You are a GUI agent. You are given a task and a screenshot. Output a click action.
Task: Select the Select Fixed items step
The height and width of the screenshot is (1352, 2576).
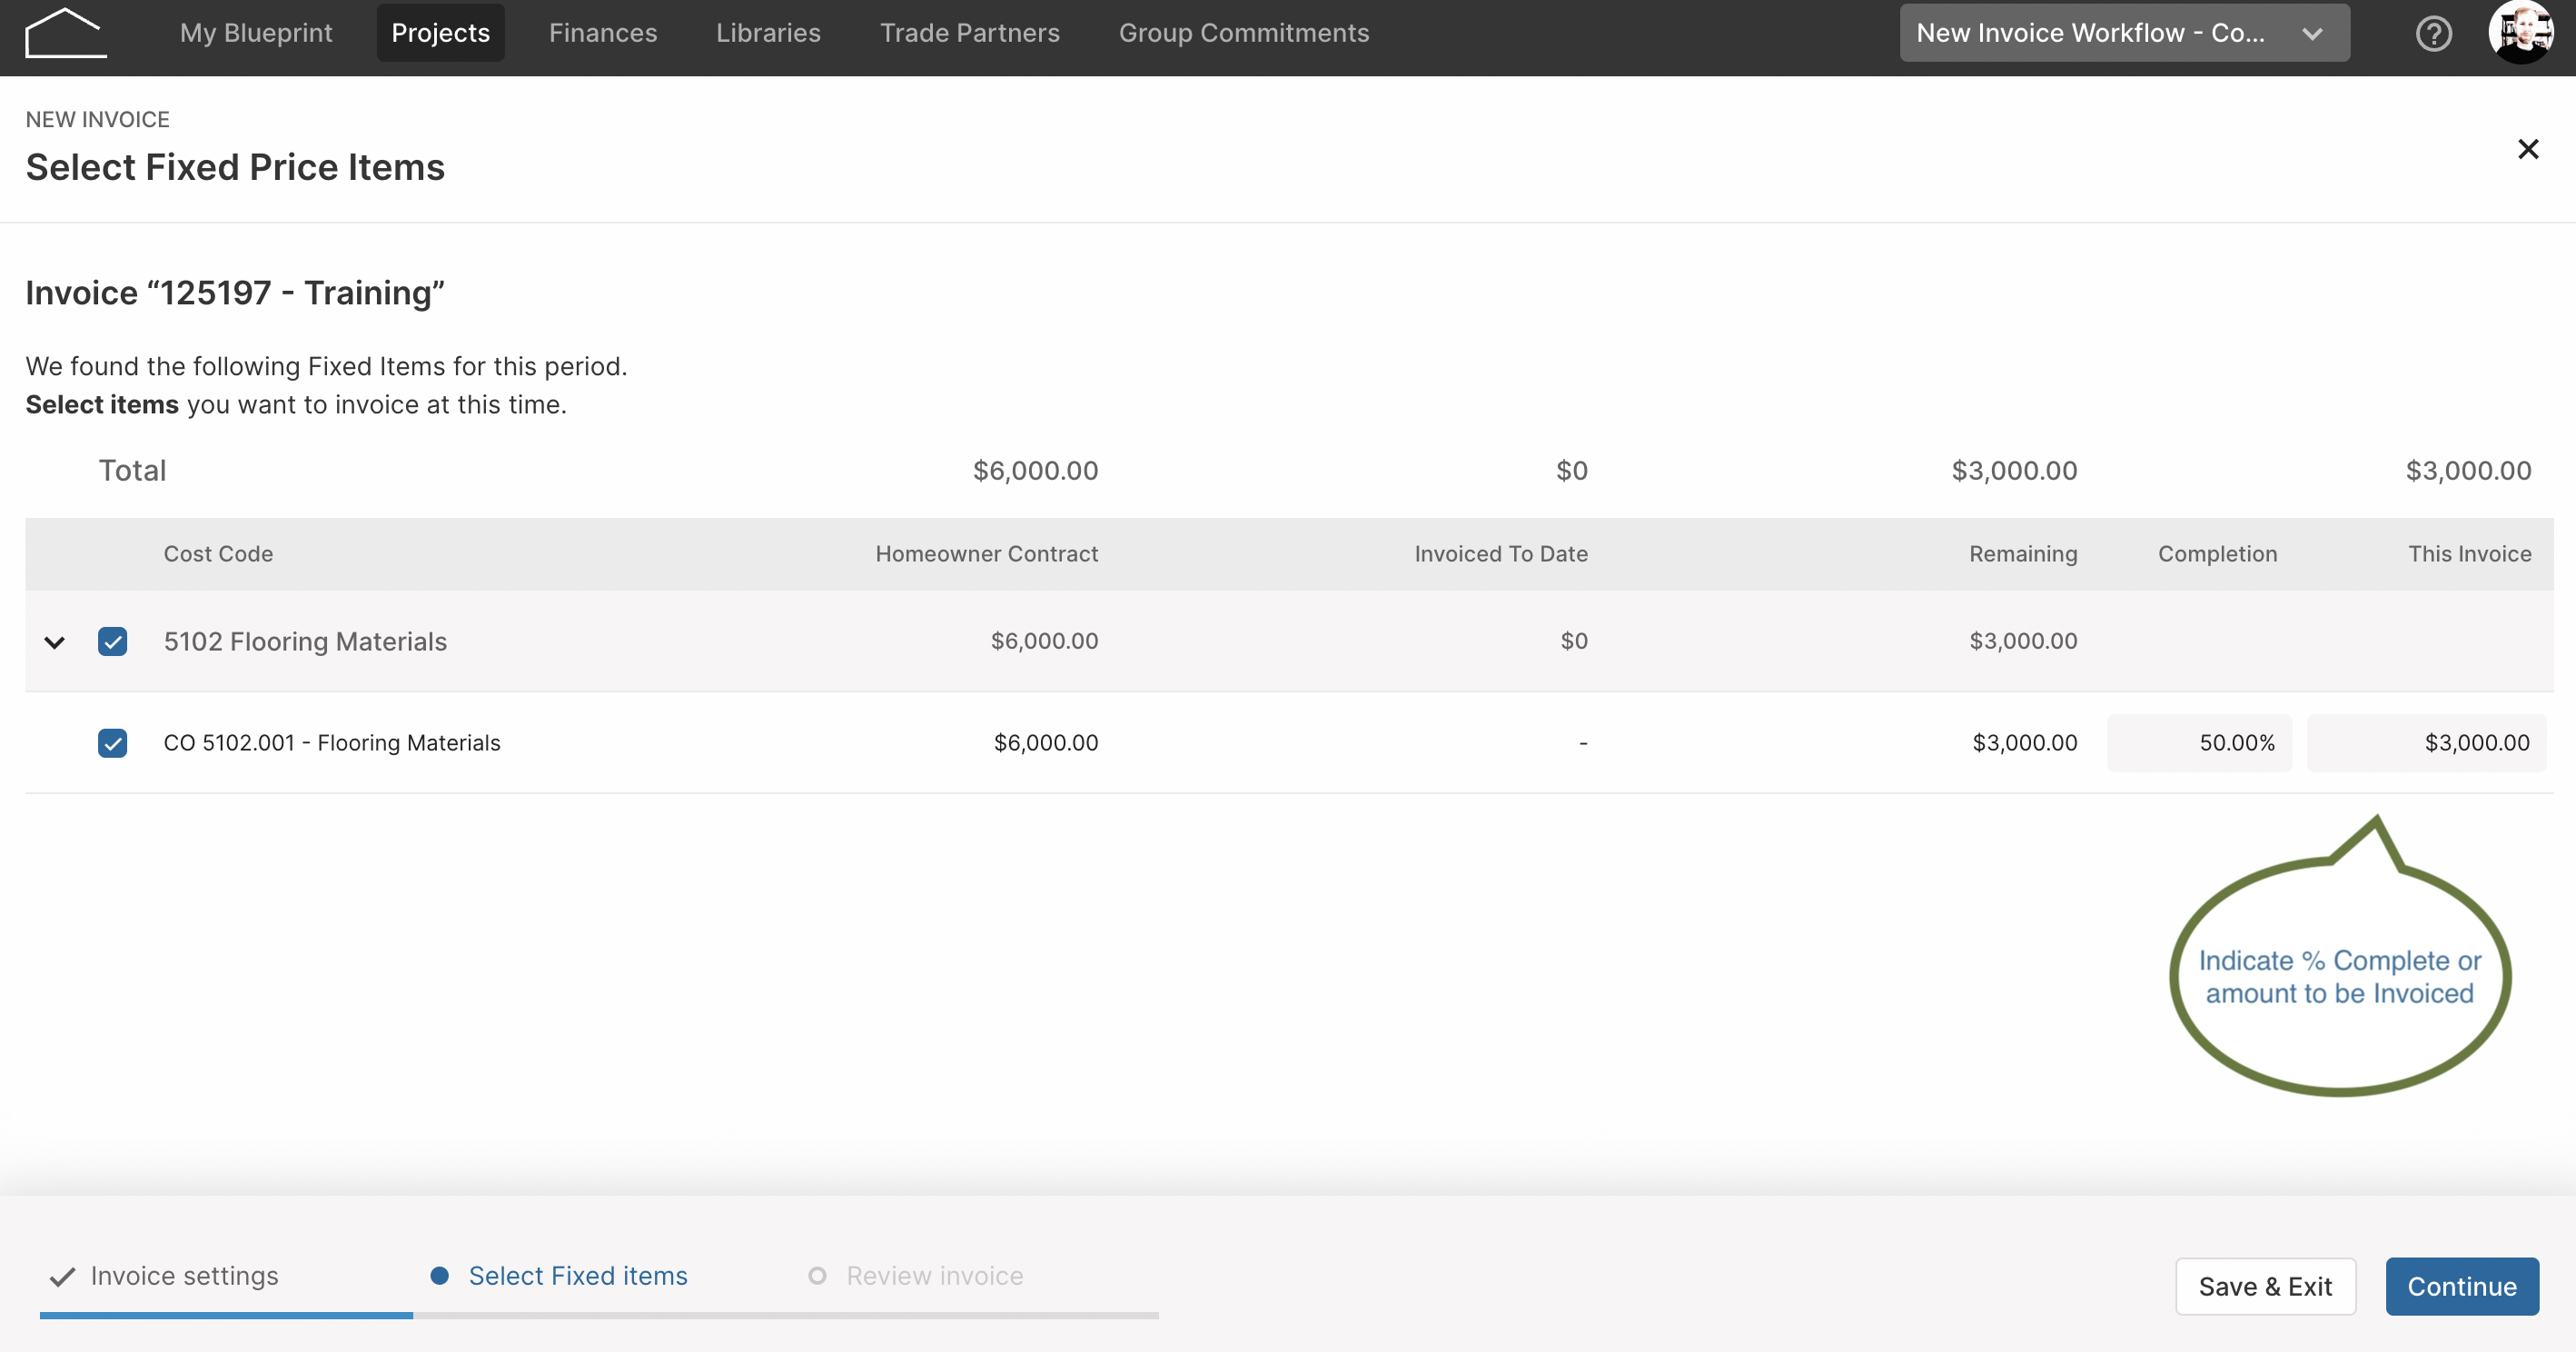click(578, 1276)
